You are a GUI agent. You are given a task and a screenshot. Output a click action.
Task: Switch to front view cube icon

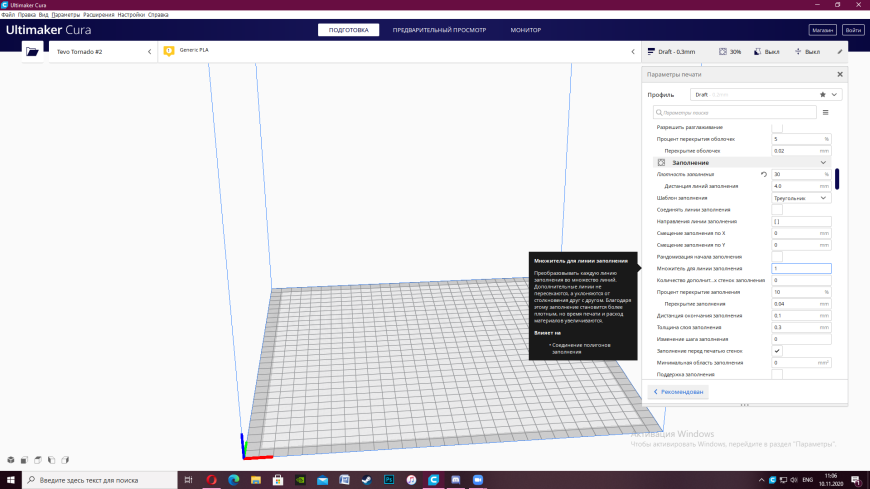pyautogui.click(x=24, y=460)
